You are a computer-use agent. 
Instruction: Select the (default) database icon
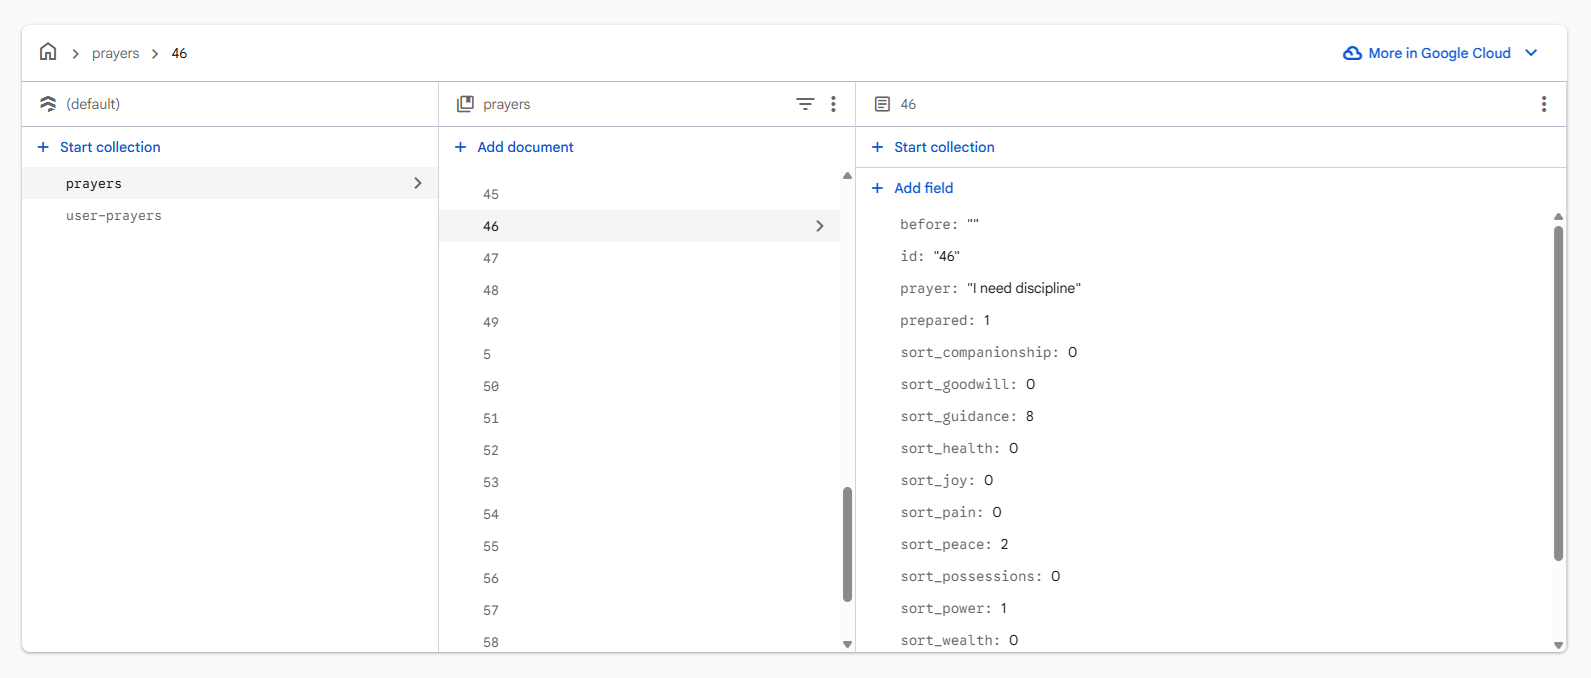pos(48,104)
